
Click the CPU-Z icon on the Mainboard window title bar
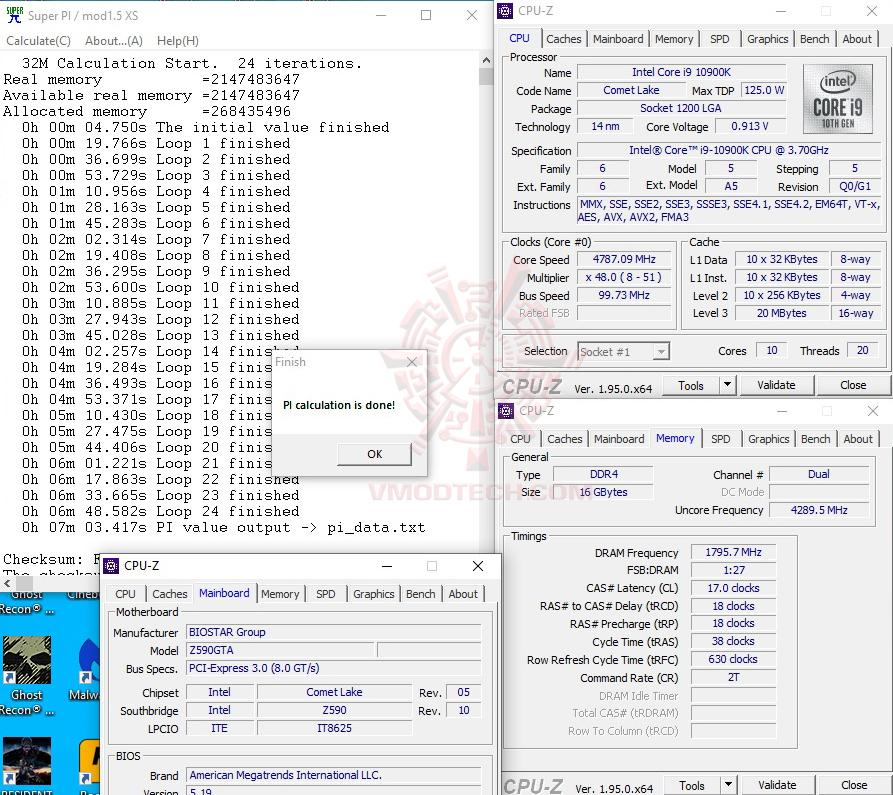111,566
